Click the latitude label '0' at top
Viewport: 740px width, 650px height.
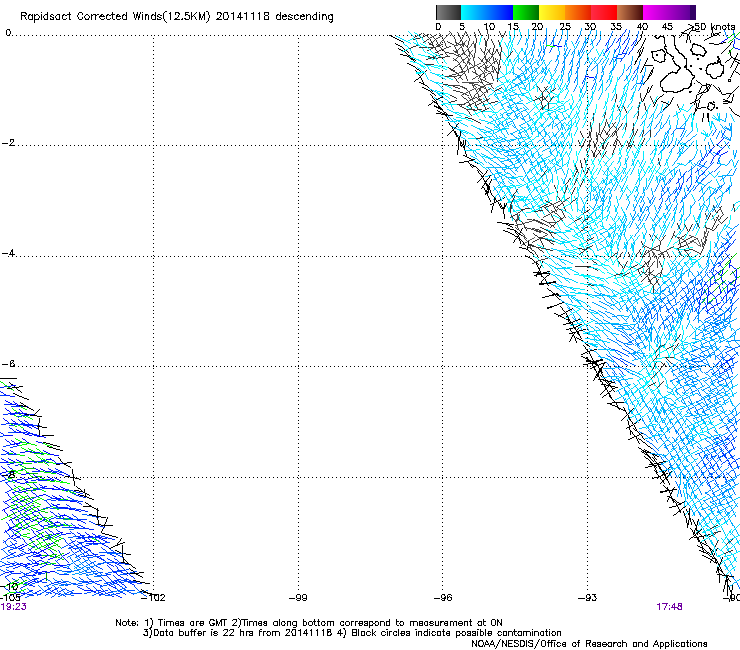click(8, 33)
